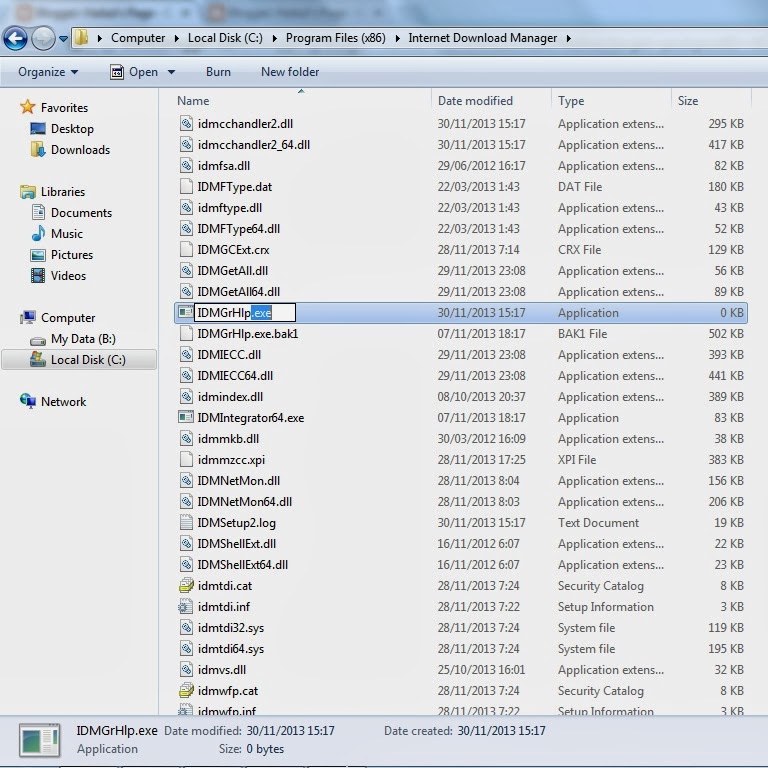Viewport: 768px width, 768px height.
Task: Select the idmtdi32.sys system file icon
Action: click(186, 627)
